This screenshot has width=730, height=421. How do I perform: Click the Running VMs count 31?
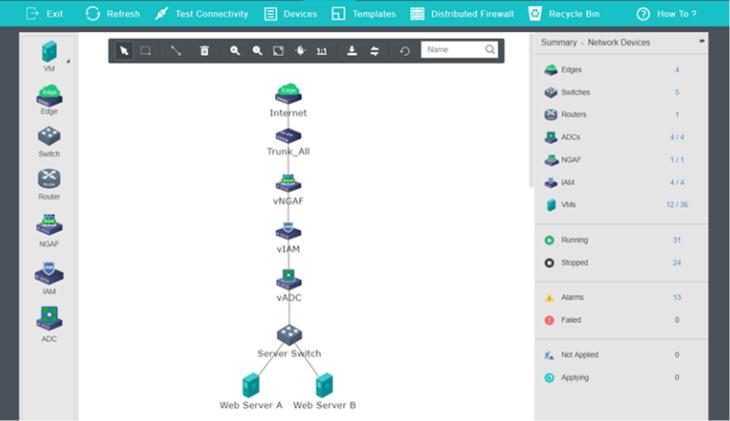point(677,240)
